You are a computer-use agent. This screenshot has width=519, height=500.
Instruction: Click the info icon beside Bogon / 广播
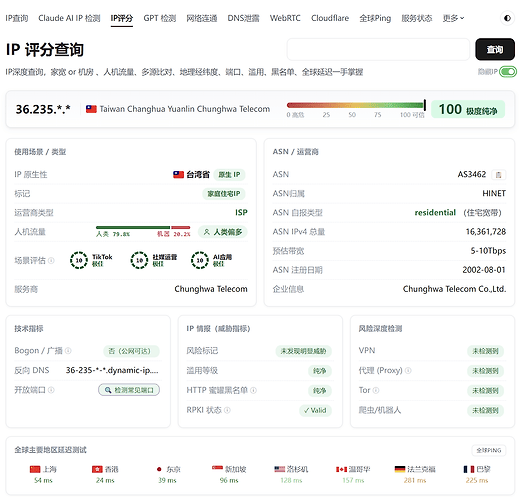tap(68, 351)
